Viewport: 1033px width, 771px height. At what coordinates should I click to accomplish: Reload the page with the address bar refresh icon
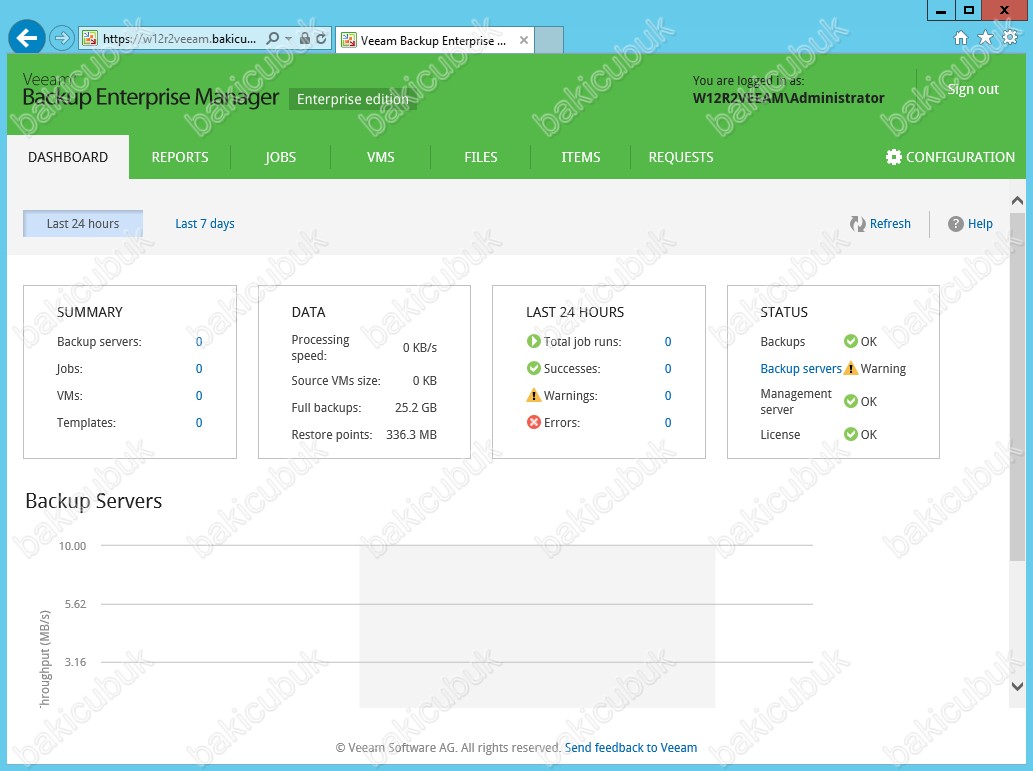pyautogui.click(x=321, y=39)
